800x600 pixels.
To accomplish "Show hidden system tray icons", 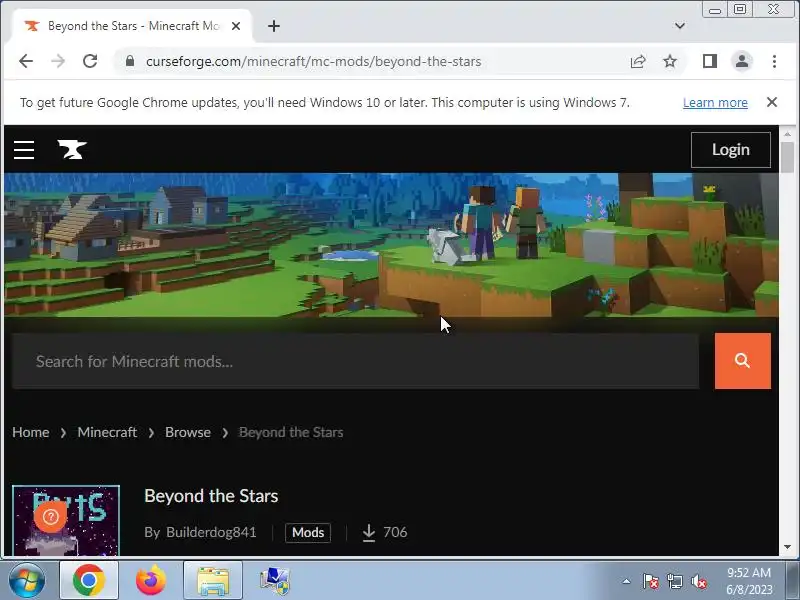I will (x=627, y=581).
